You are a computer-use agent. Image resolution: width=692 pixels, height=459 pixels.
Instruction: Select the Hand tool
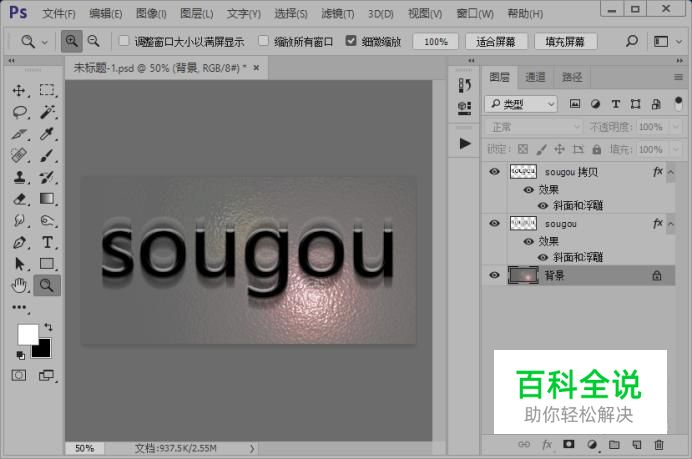(x=19, y=286)
